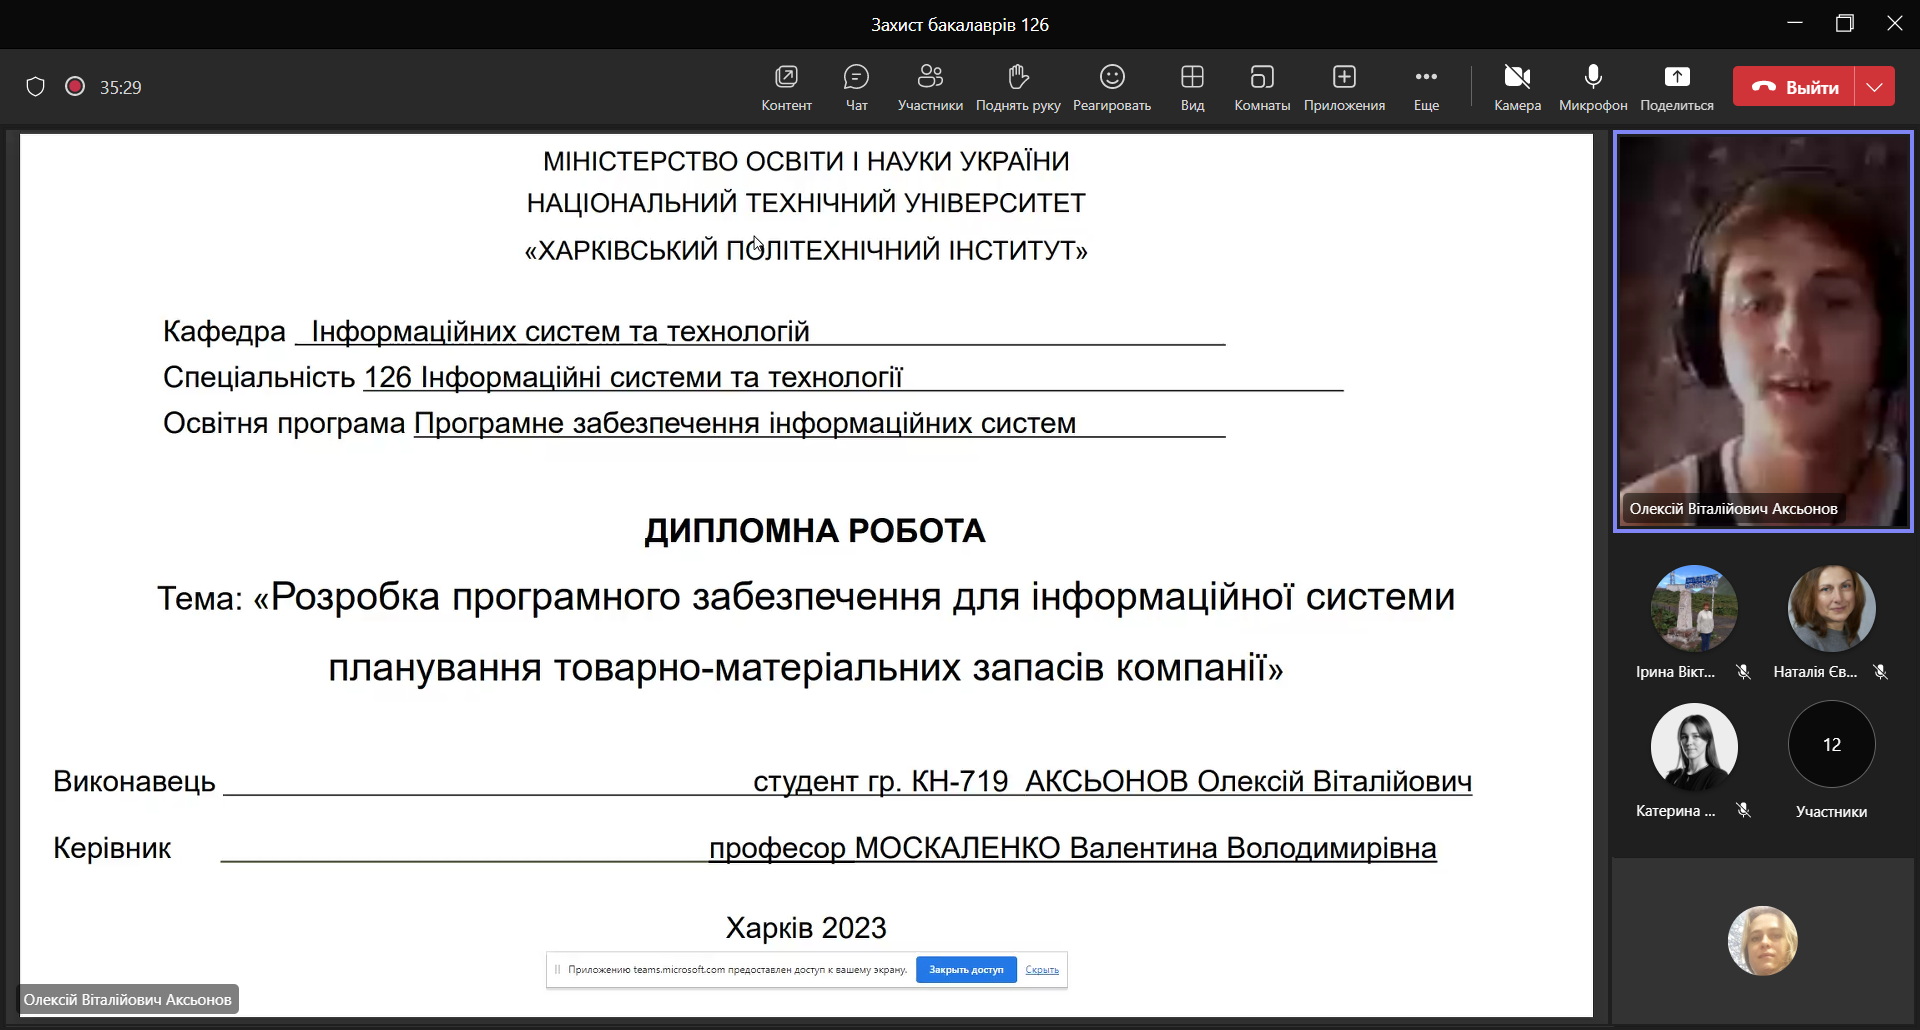Click the blue stop sharing access button
The height and width of the screenshot is (1030, 1920).
(x=966, y=969)
